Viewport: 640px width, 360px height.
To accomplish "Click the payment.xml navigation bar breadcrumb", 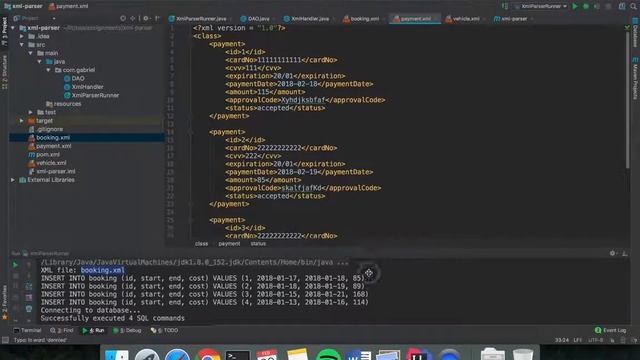I will 68,6.
